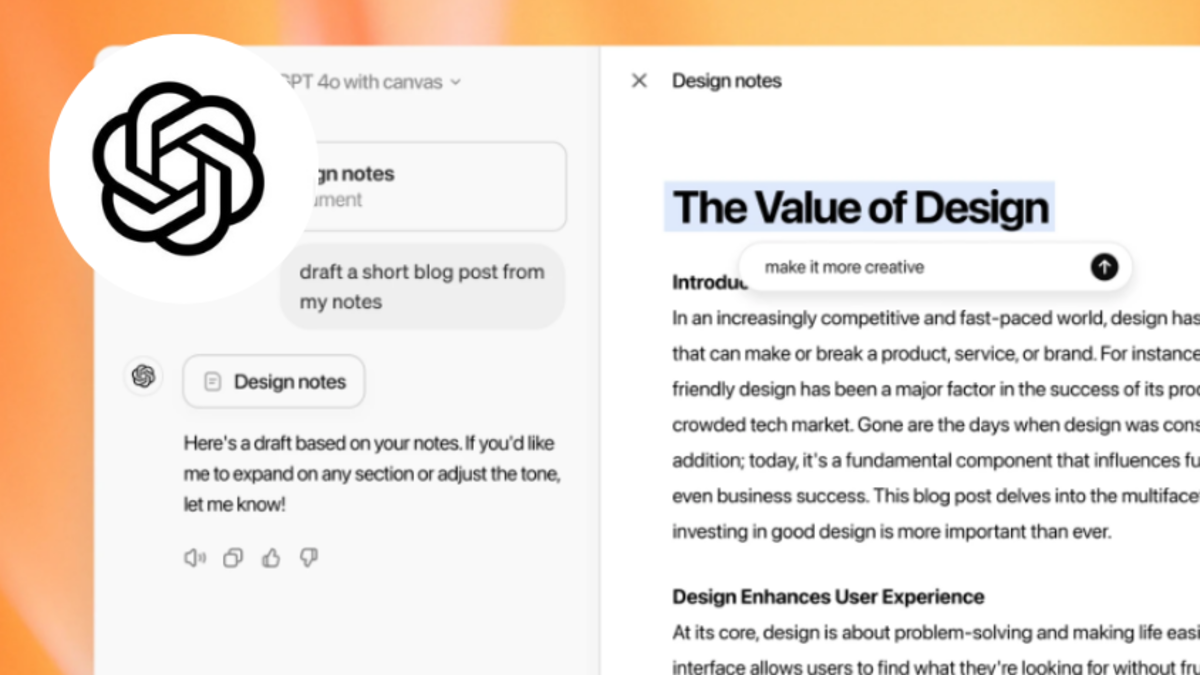
Task: Click the "Design Enhances User Experience" heading
Action: coord(828,597)
